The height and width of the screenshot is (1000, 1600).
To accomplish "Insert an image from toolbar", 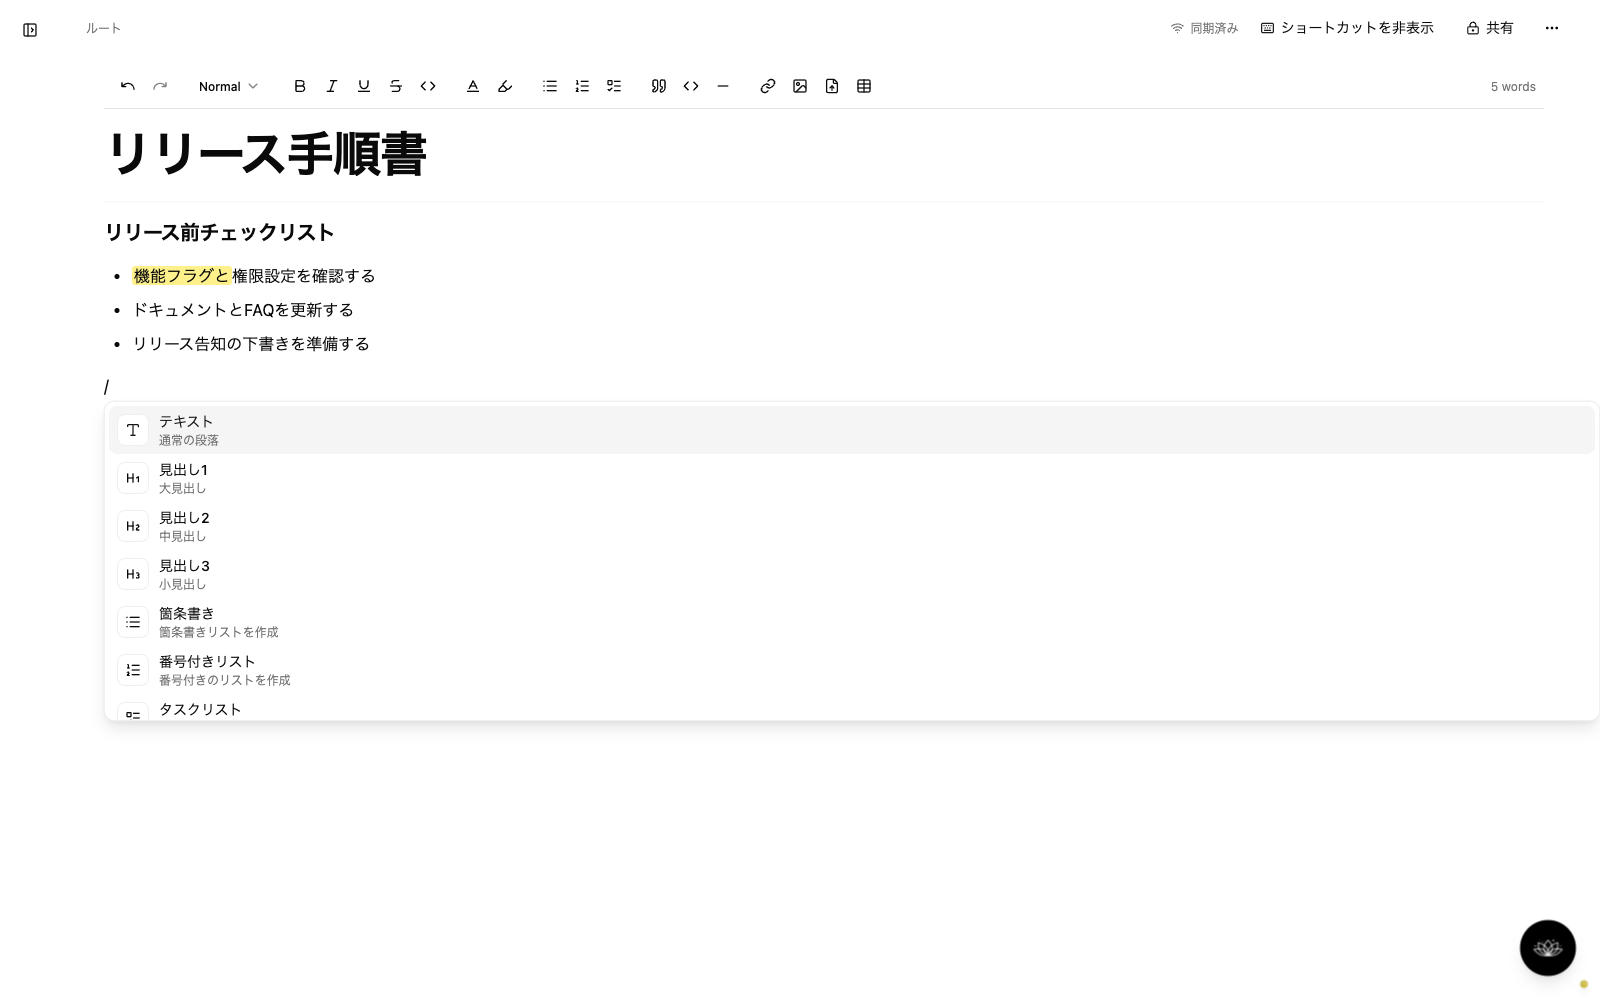I will coord(800,86).
